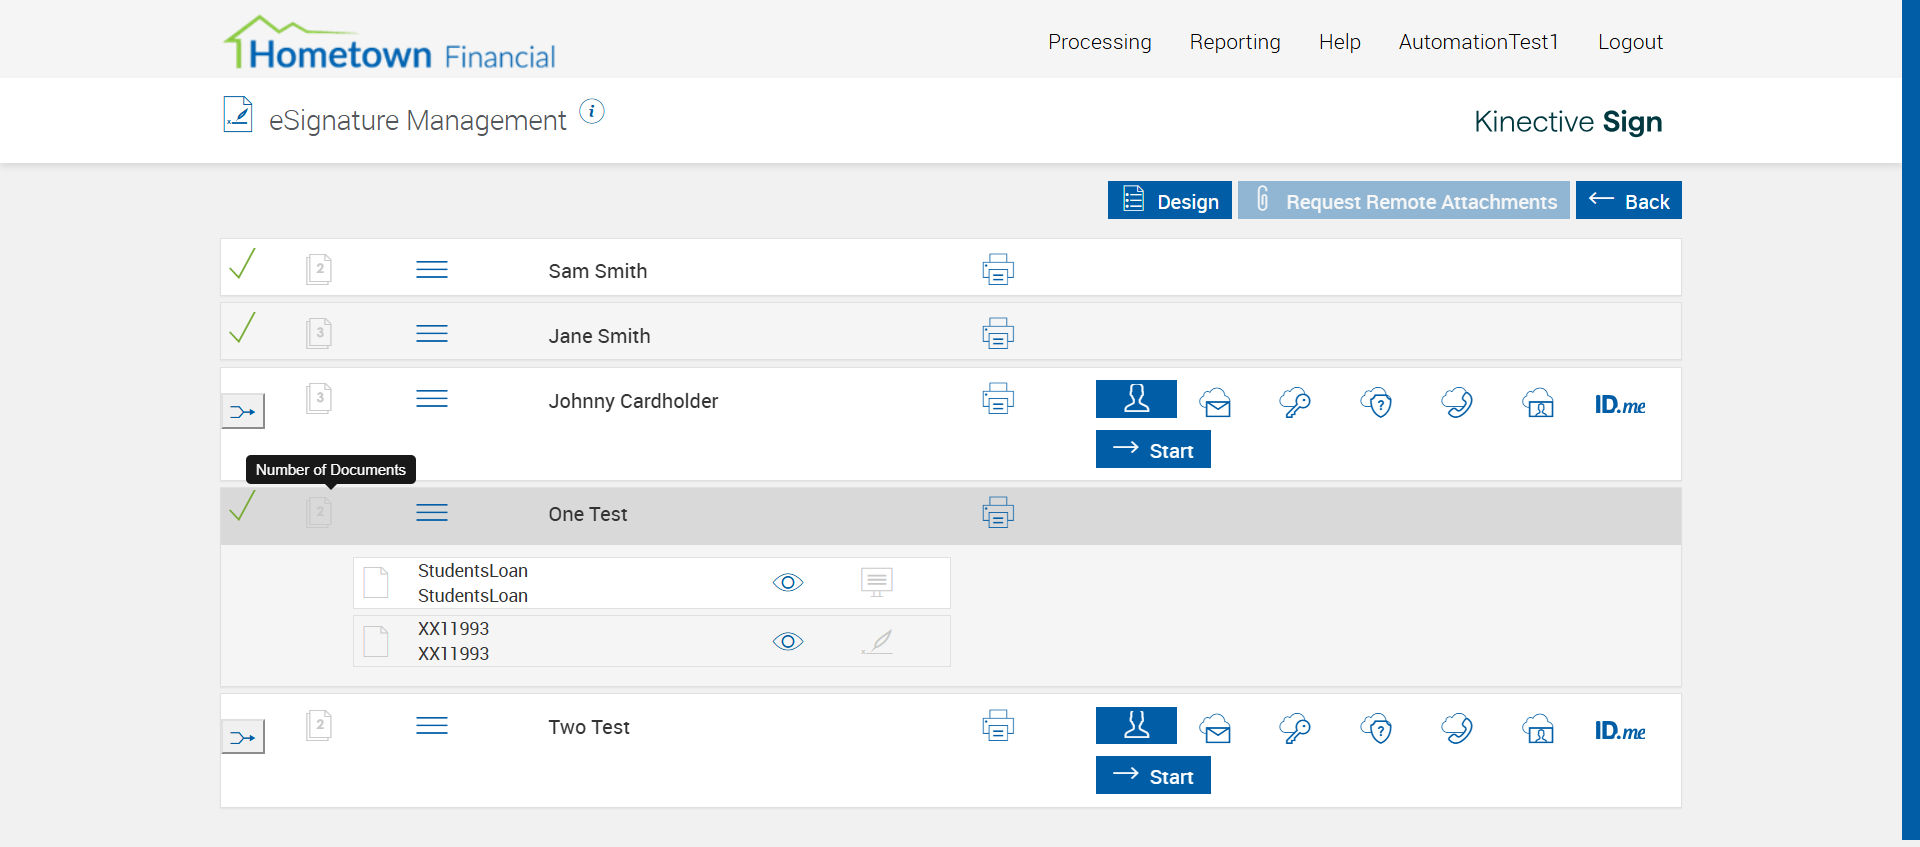Click the print icon for Sam Smith

(x=998, y=270)
